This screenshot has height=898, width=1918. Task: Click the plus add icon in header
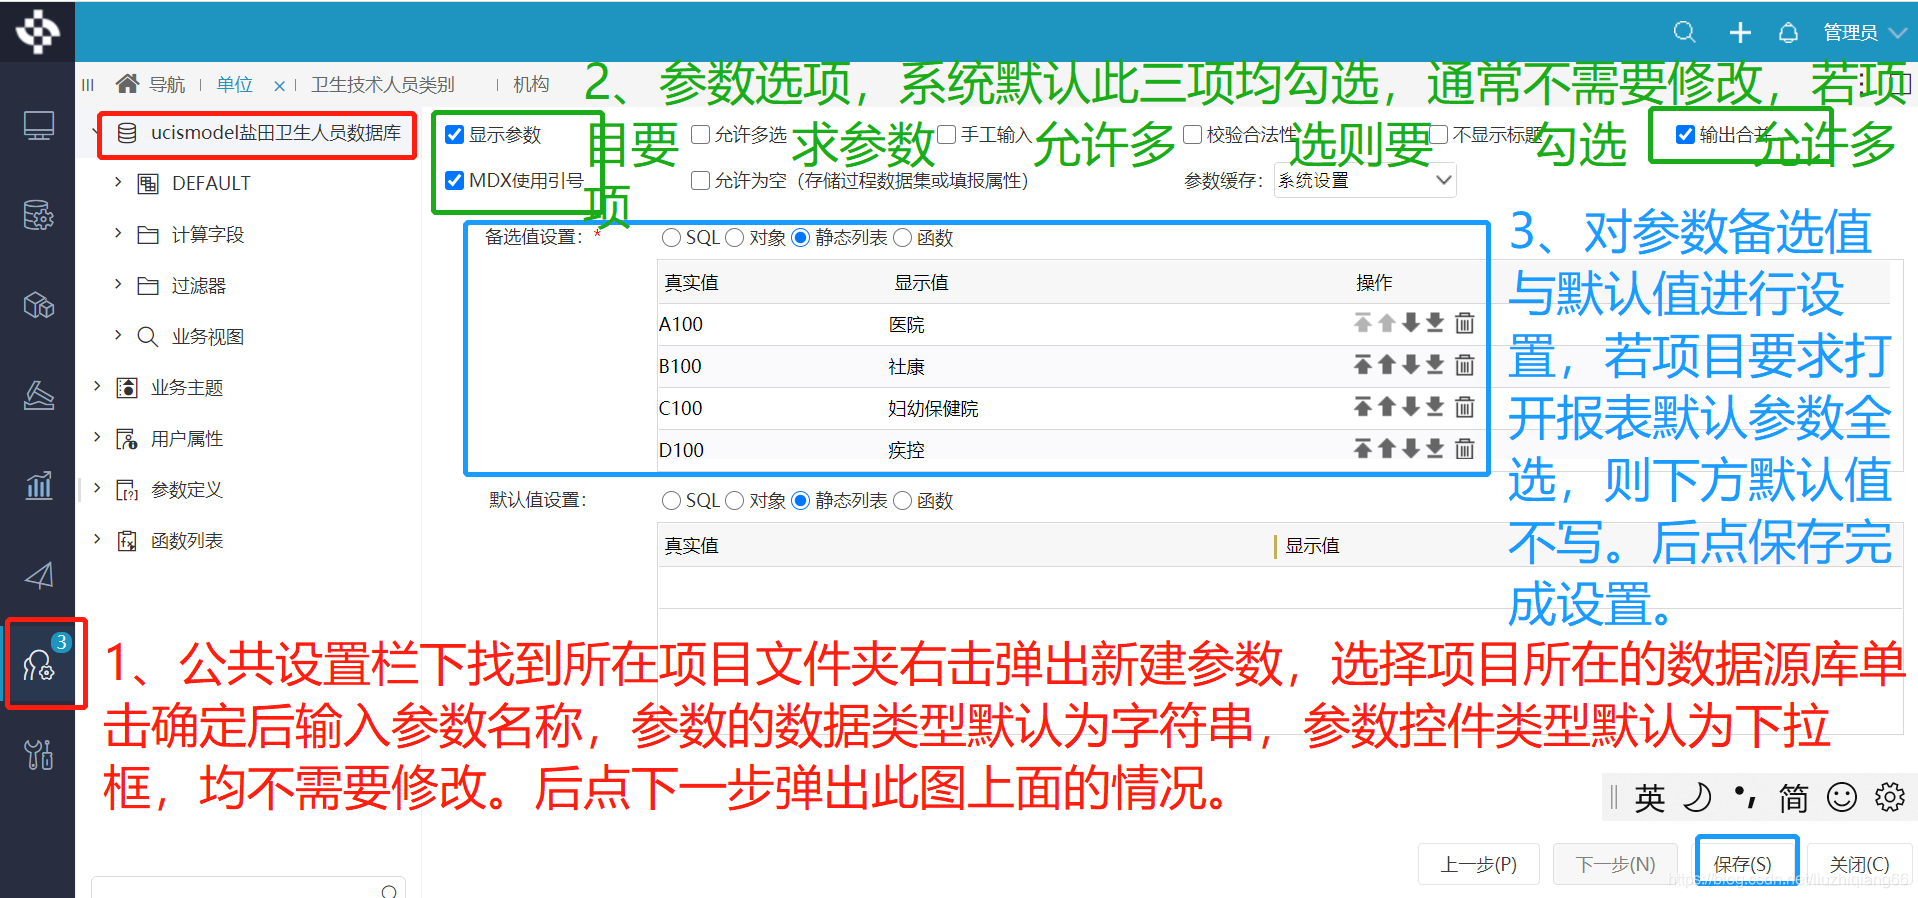tap(1740, 32)
